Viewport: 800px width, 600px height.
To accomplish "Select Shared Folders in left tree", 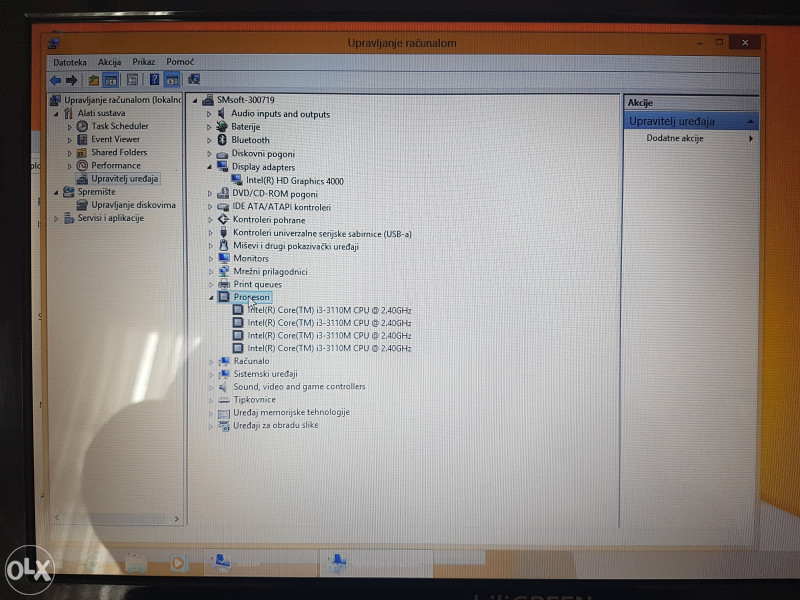I will tap(119, 152).
